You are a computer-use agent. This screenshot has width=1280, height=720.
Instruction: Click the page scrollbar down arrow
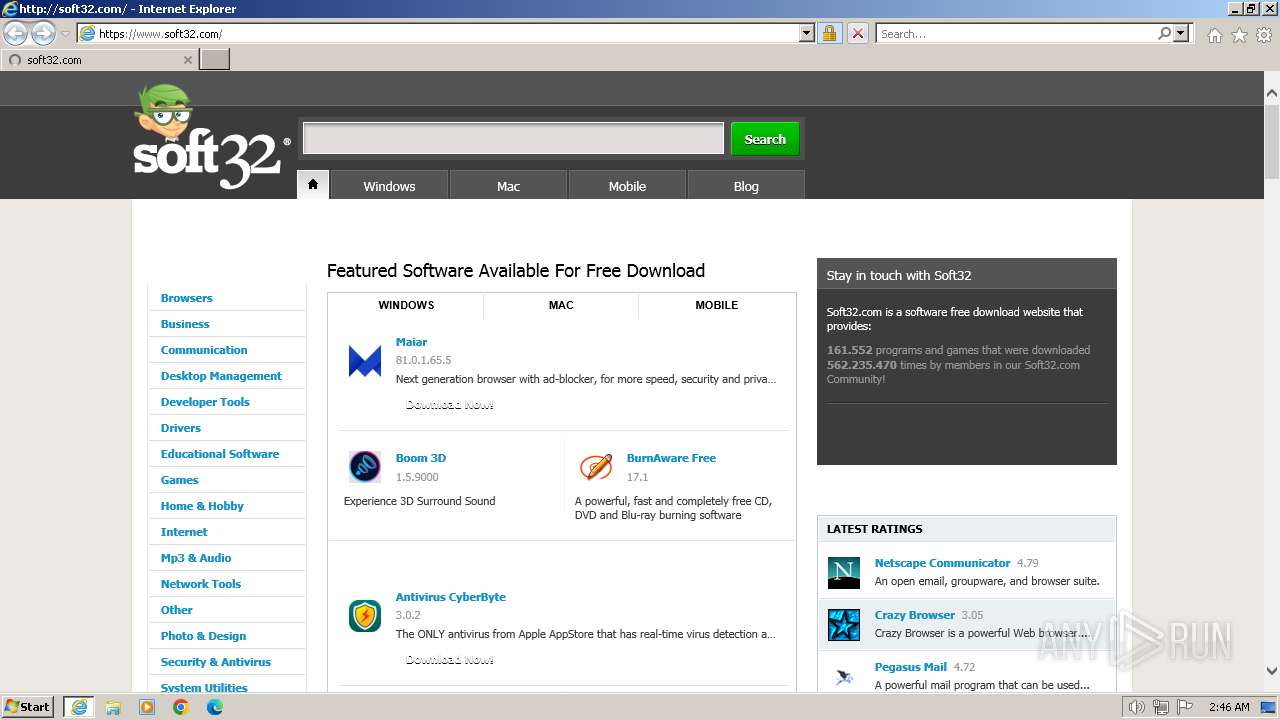1271,672
